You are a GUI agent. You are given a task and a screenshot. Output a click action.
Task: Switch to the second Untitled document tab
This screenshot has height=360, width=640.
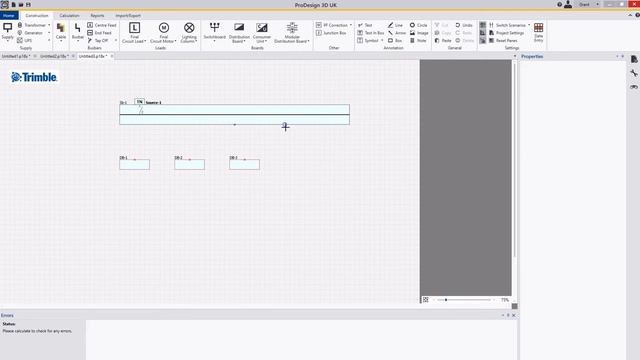click(x=53, y=56)
